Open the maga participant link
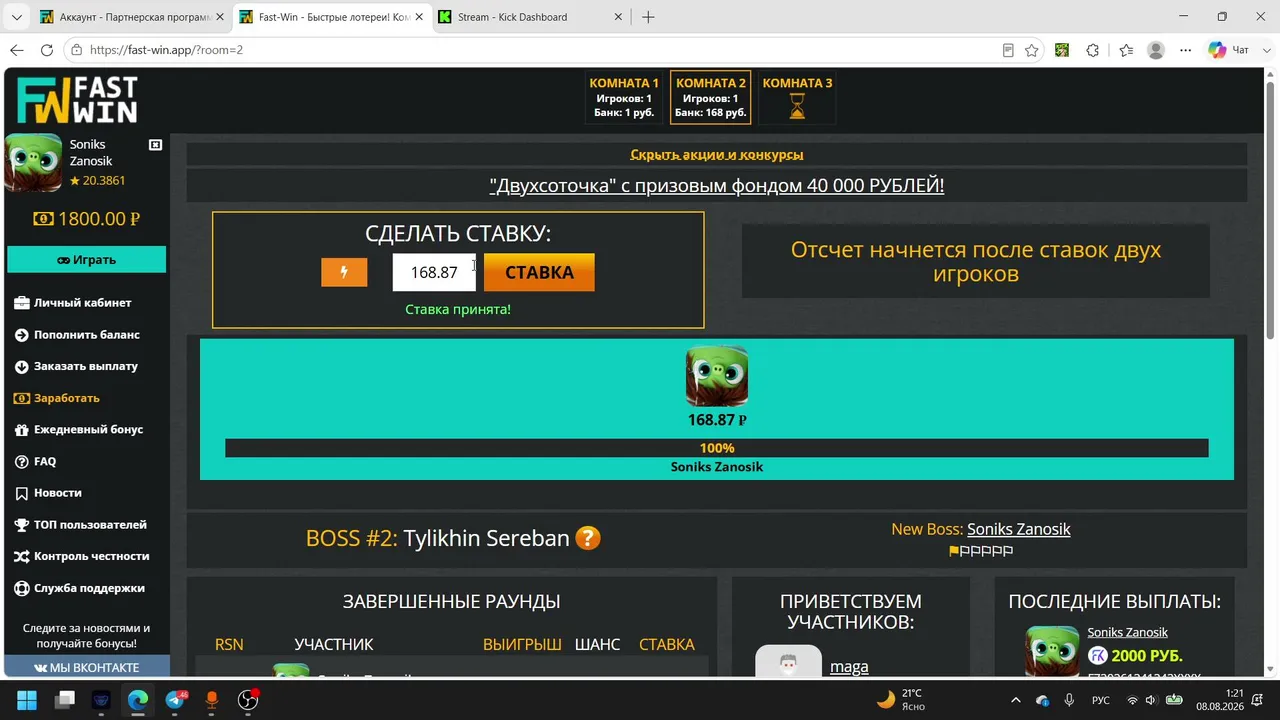The height and width of the screenshot is (720, 1280). pos(849,667)
